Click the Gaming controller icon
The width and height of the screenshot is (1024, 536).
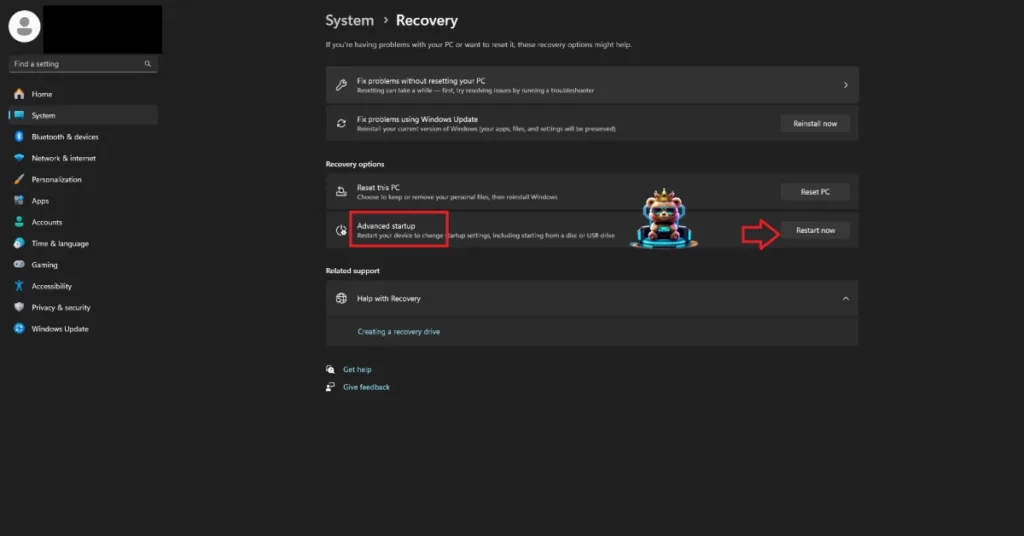[19, 264]
